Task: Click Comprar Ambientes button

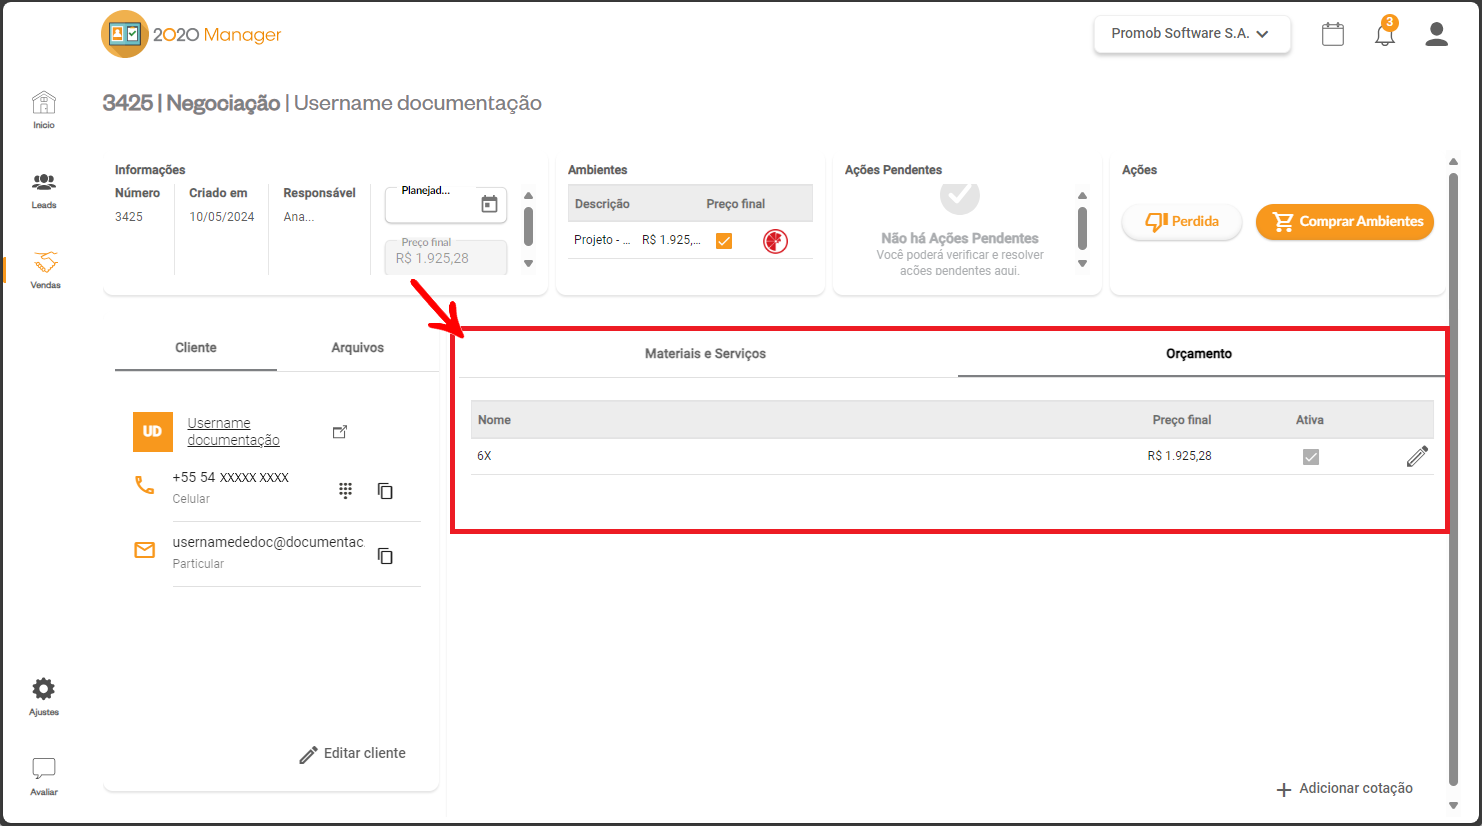Action: [1345, 222]
